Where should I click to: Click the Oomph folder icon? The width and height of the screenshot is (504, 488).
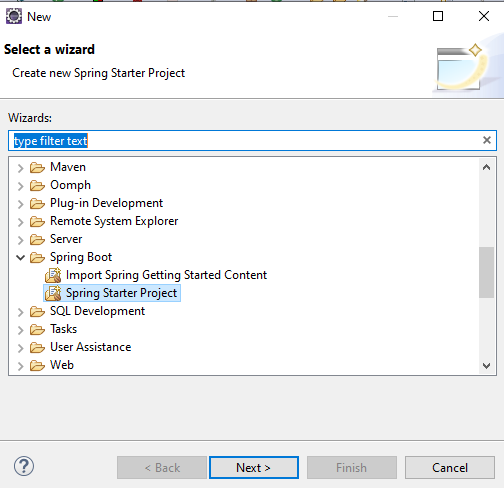point(37,185)
